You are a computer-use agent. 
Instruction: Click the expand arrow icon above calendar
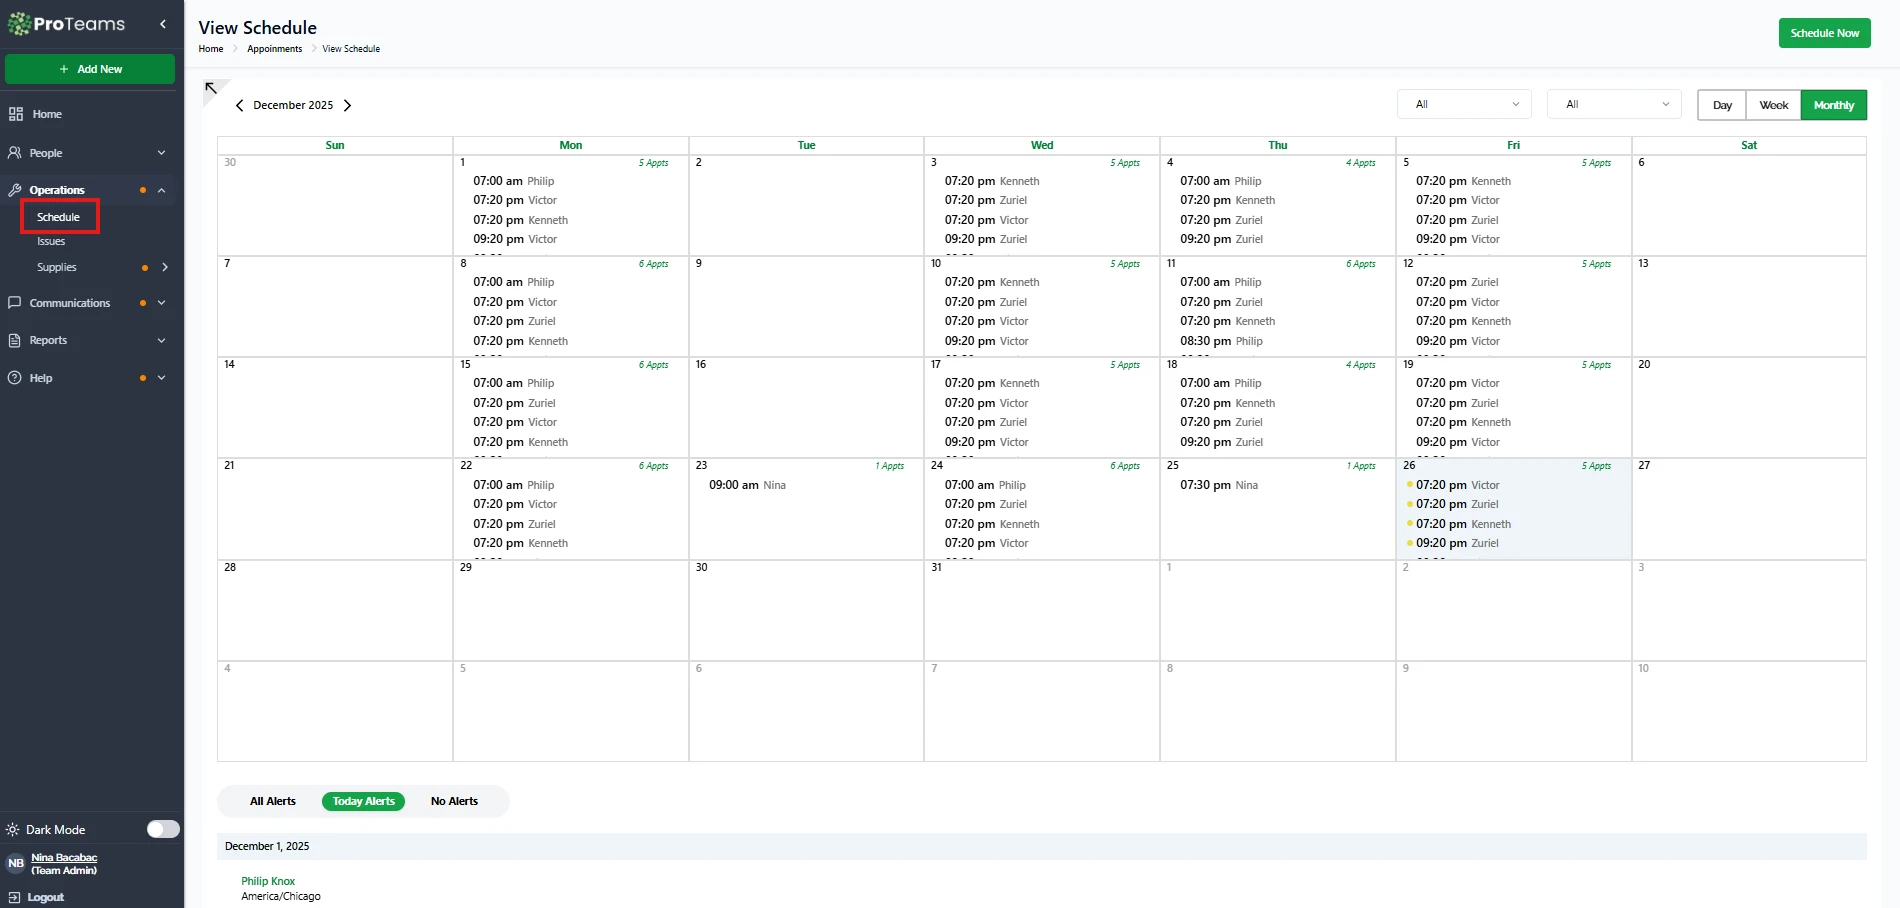click(211, 89)
